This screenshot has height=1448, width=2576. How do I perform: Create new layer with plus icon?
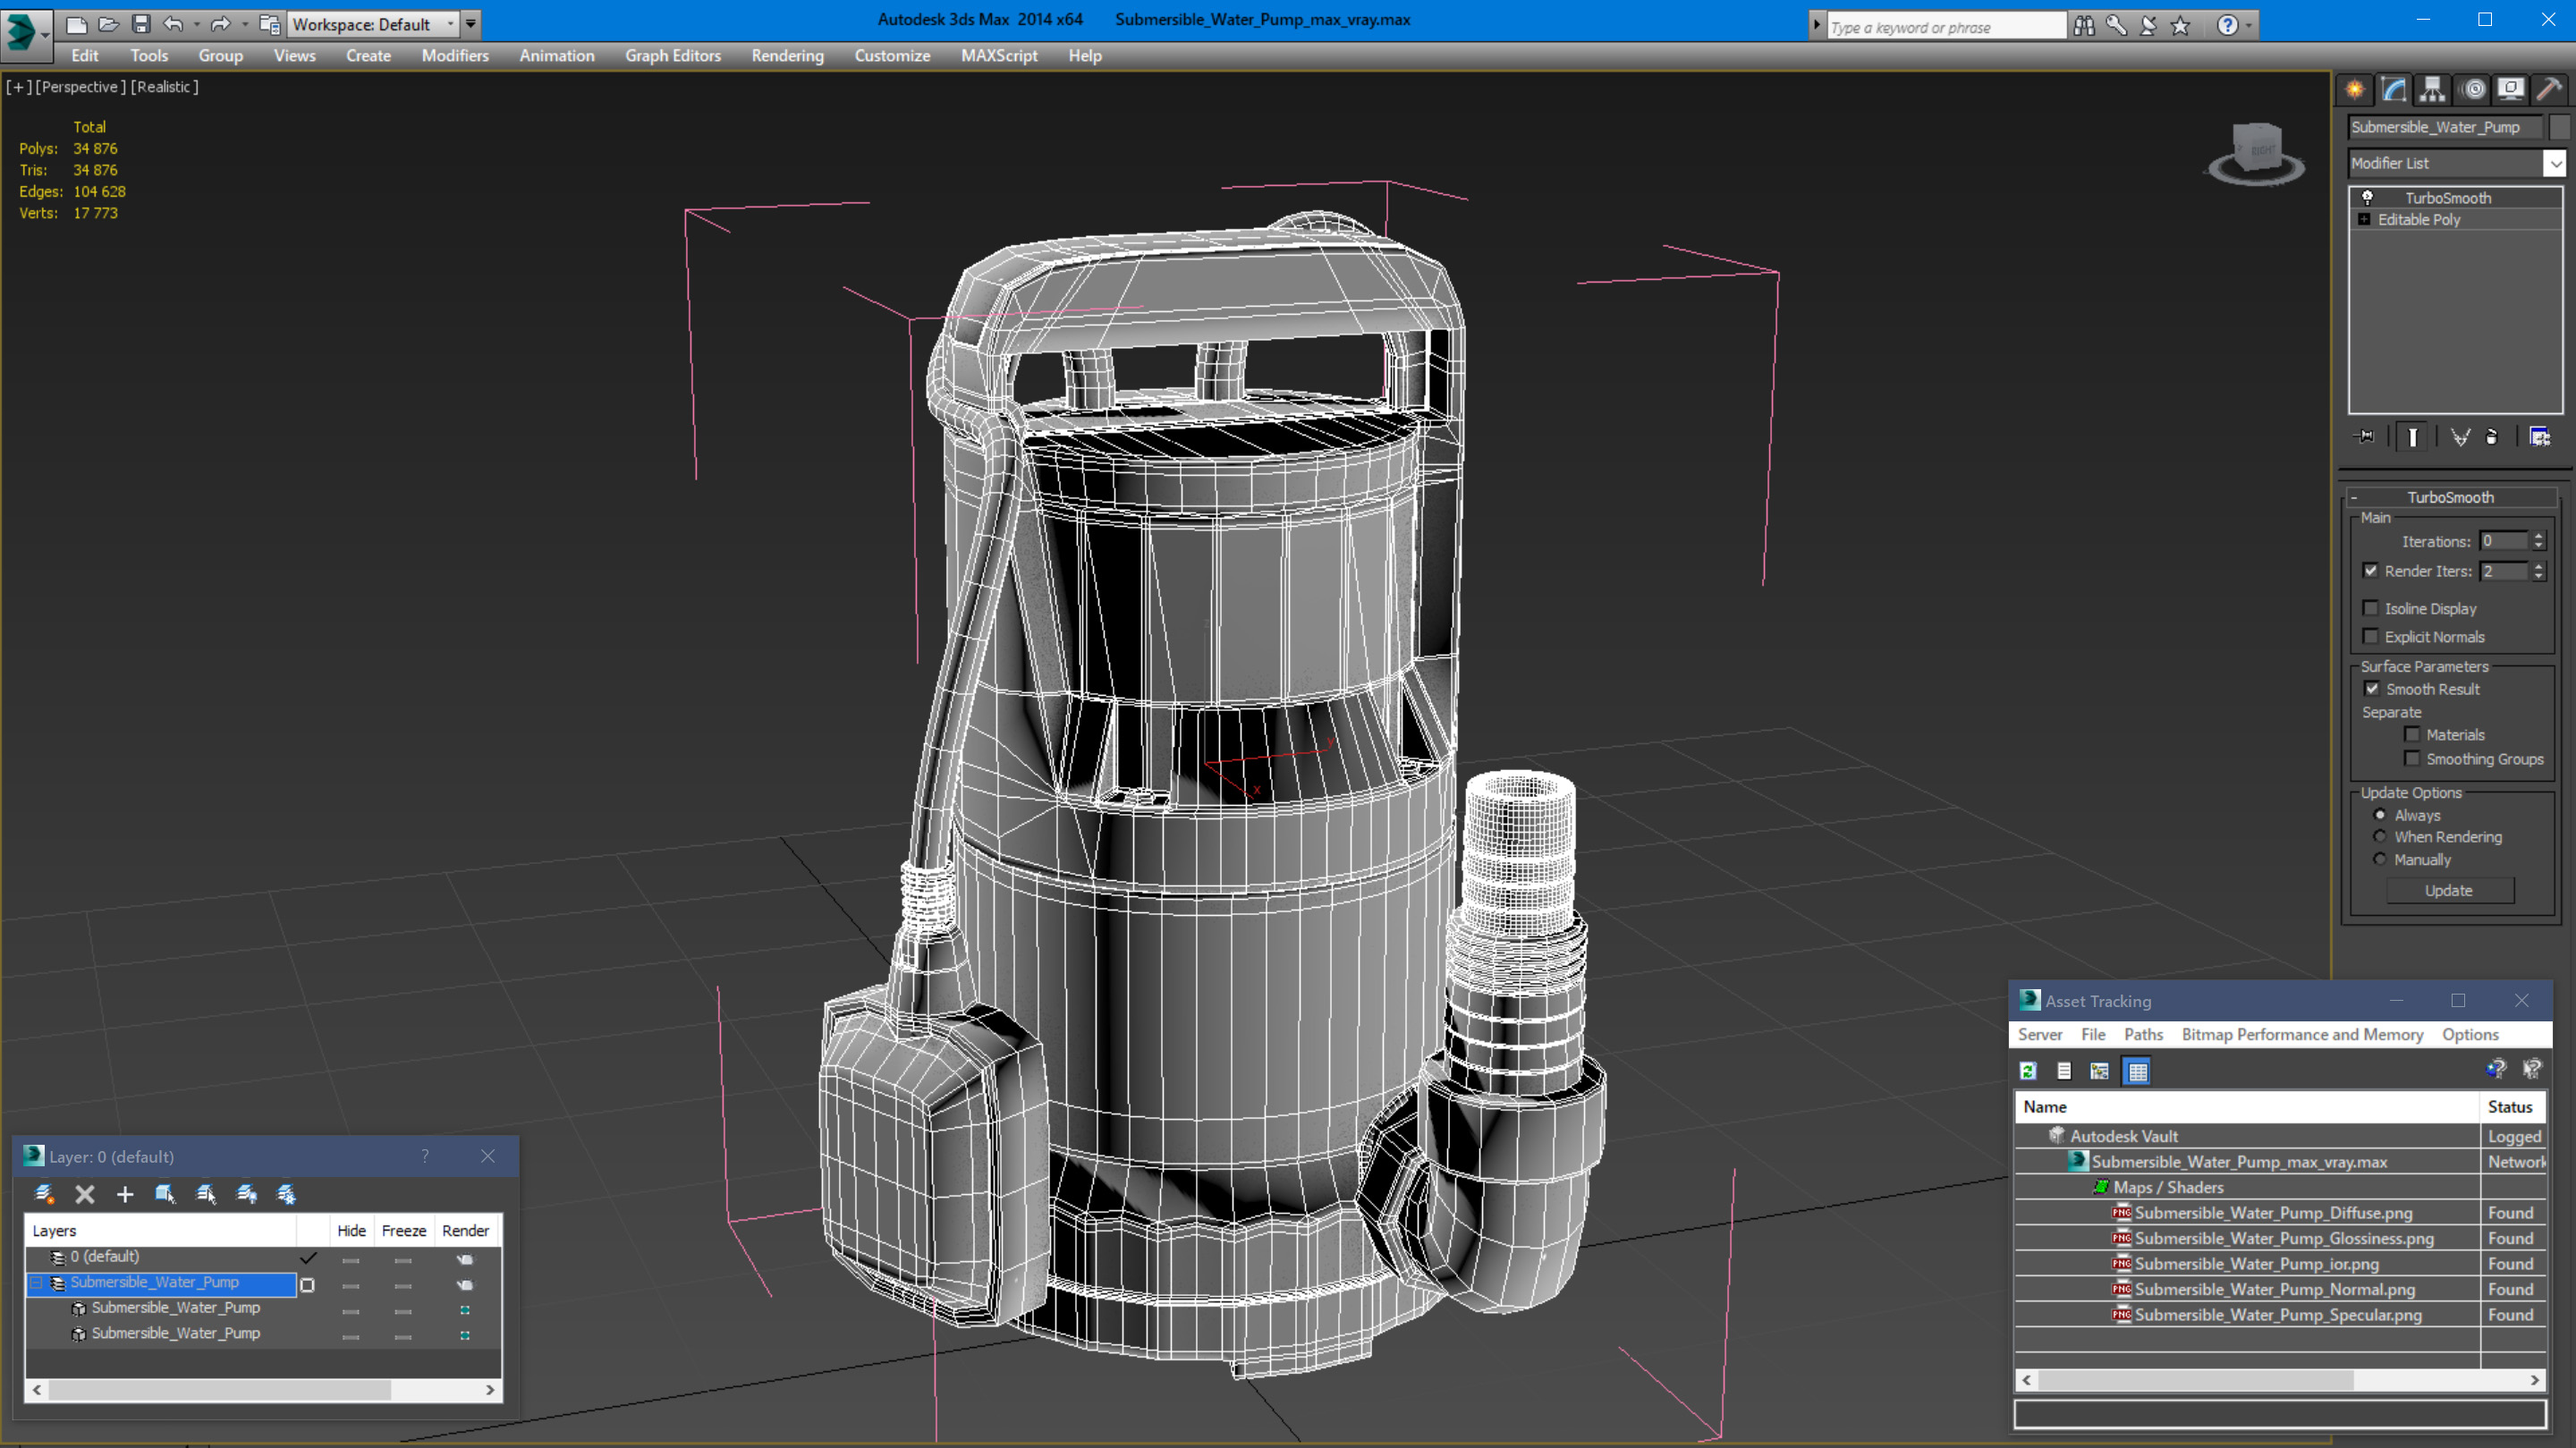[125, 1194]
